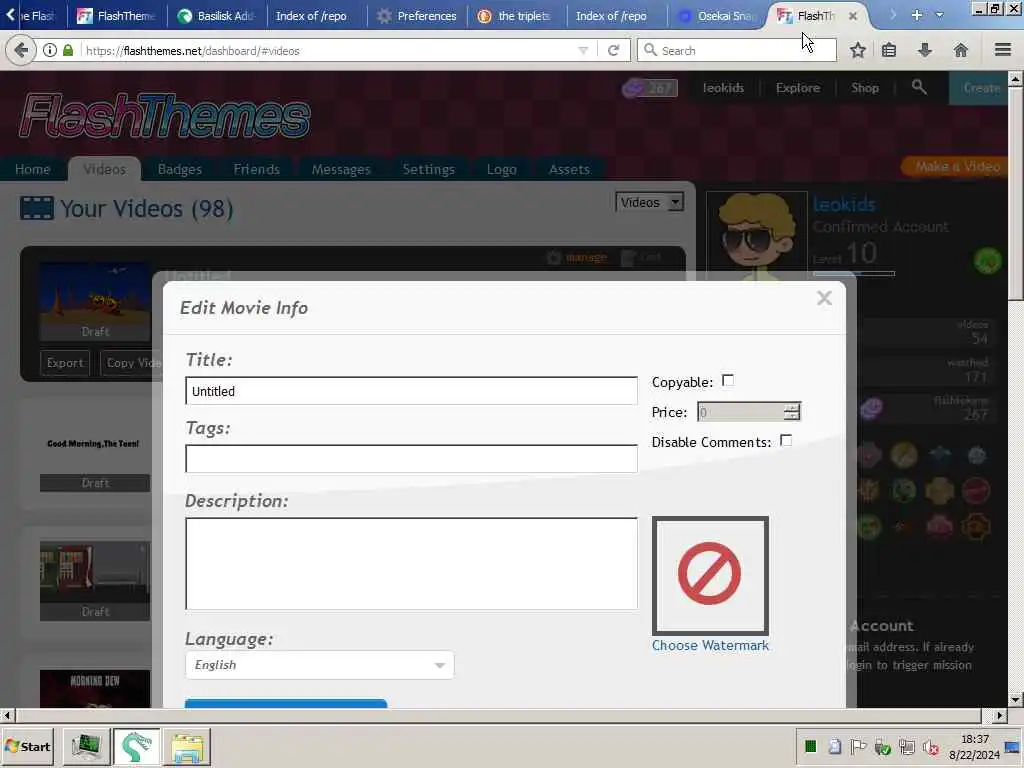Reload the page with refresh icon
This screenshot has width=1024, height=768.
click(x=613, y=50)
